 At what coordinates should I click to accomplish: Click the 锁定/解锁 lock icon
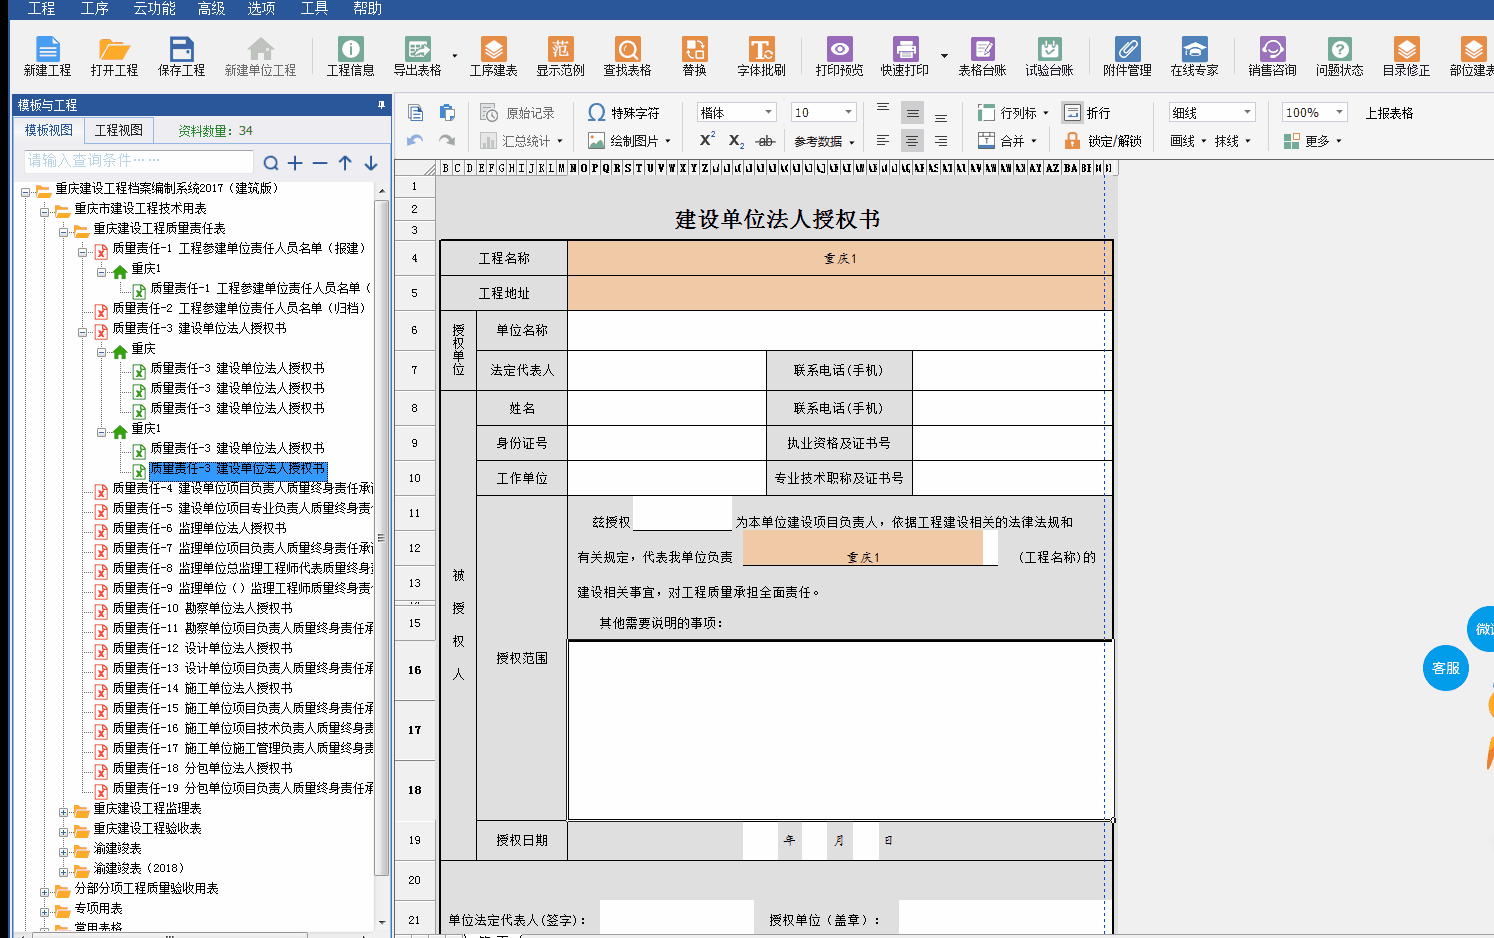pyautogui.click(x=1103, y=141)
